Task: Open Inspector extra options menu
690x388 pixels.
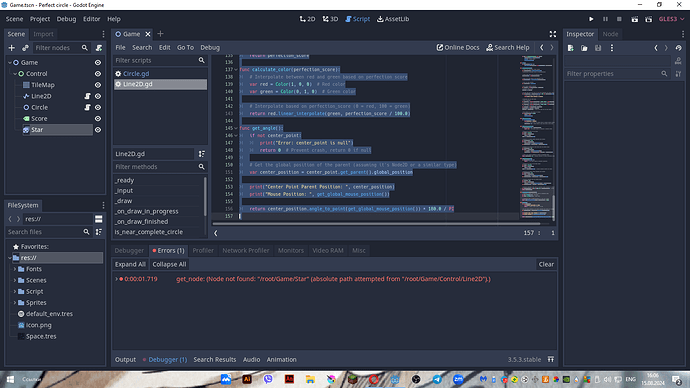Action: [612, 48]
